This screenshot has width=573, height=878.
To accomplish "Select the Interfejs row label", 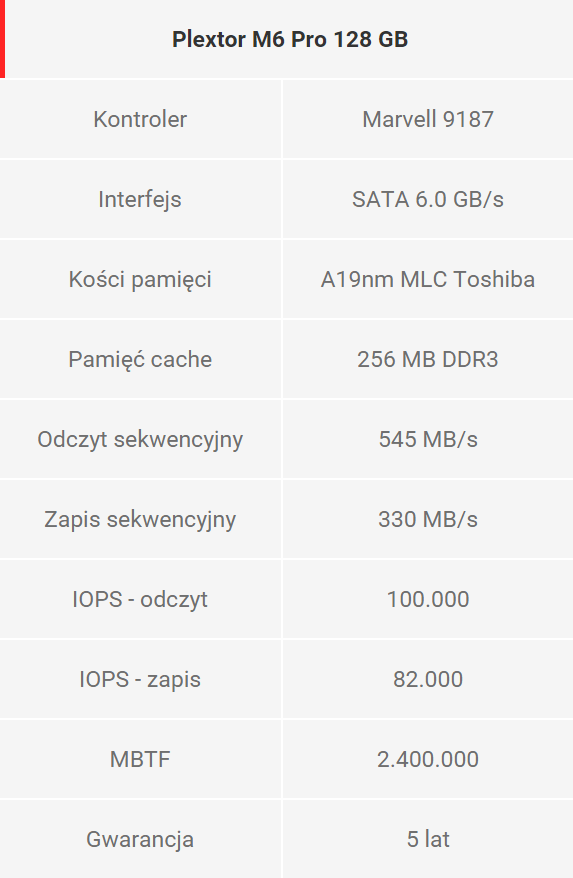I will (x=140, y=199).
